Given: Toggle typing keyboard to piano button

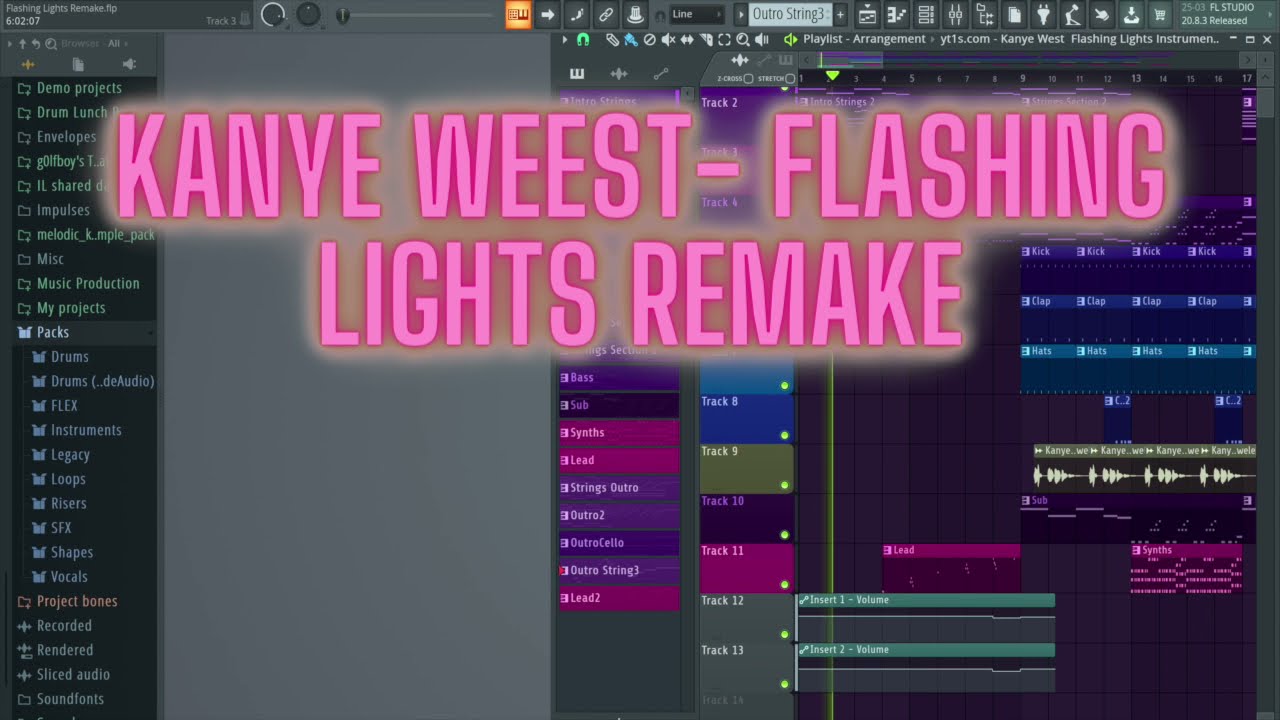Looking at the screenshot, I should coord(518,14).
